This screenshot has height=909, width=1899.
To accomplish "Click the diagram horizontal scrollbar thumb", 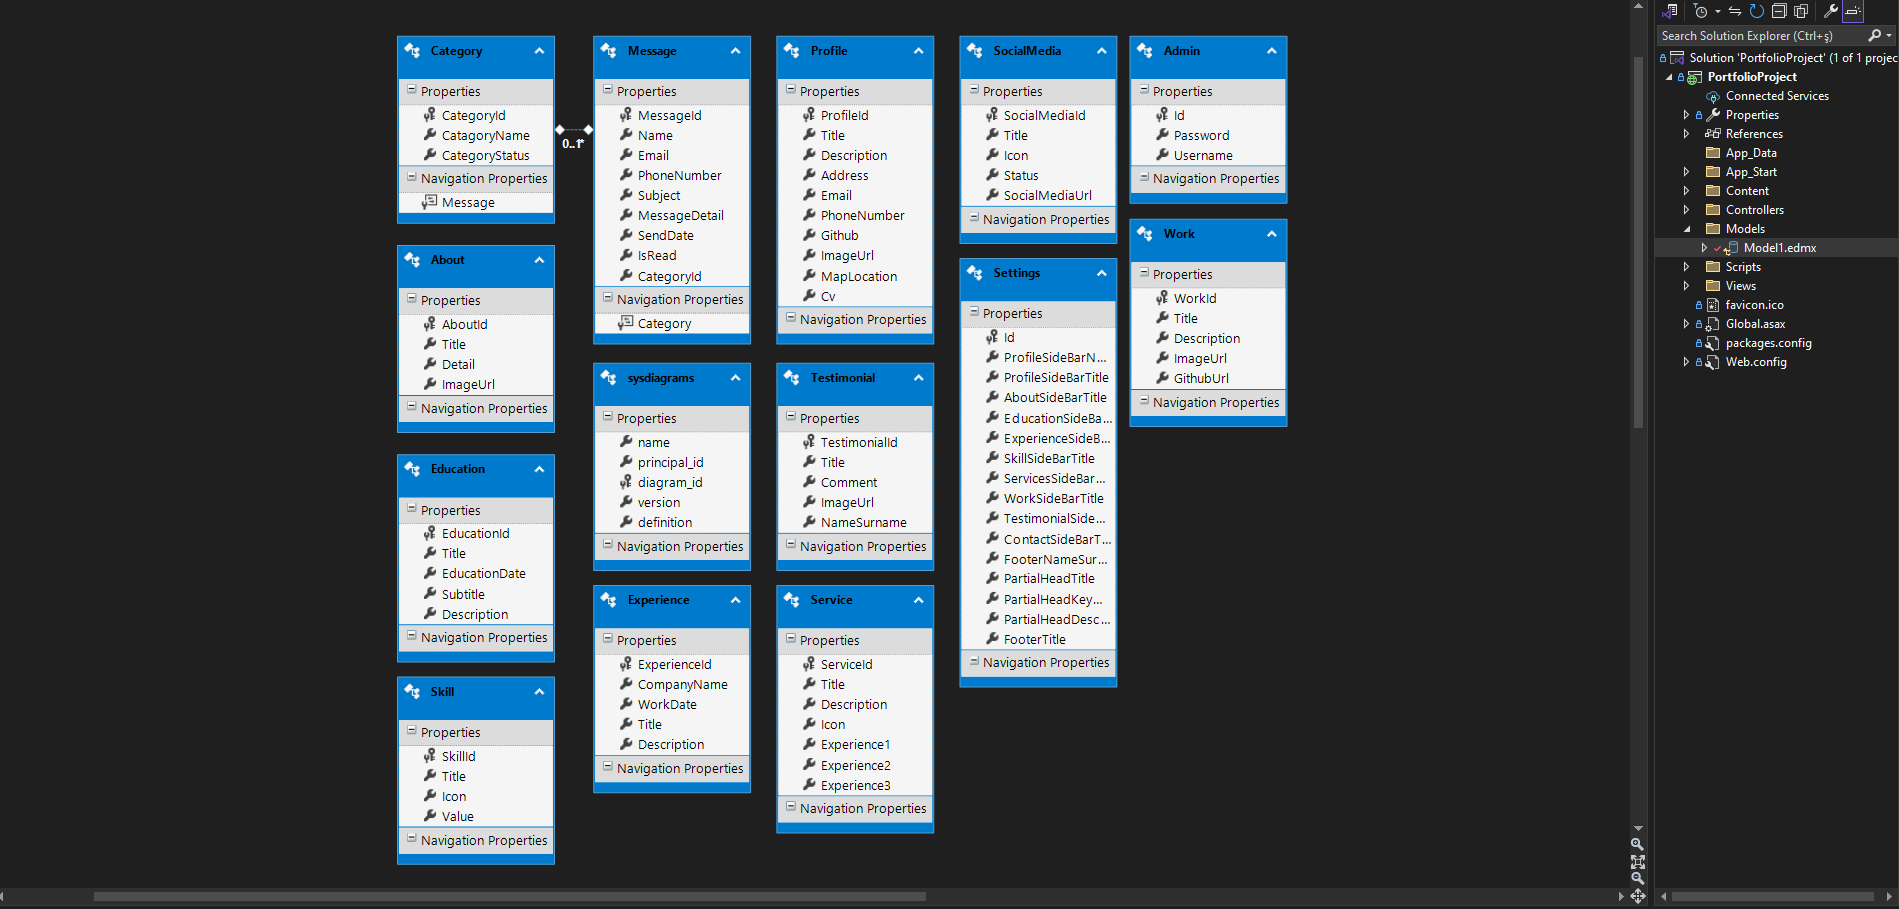I will pos(509,896).
